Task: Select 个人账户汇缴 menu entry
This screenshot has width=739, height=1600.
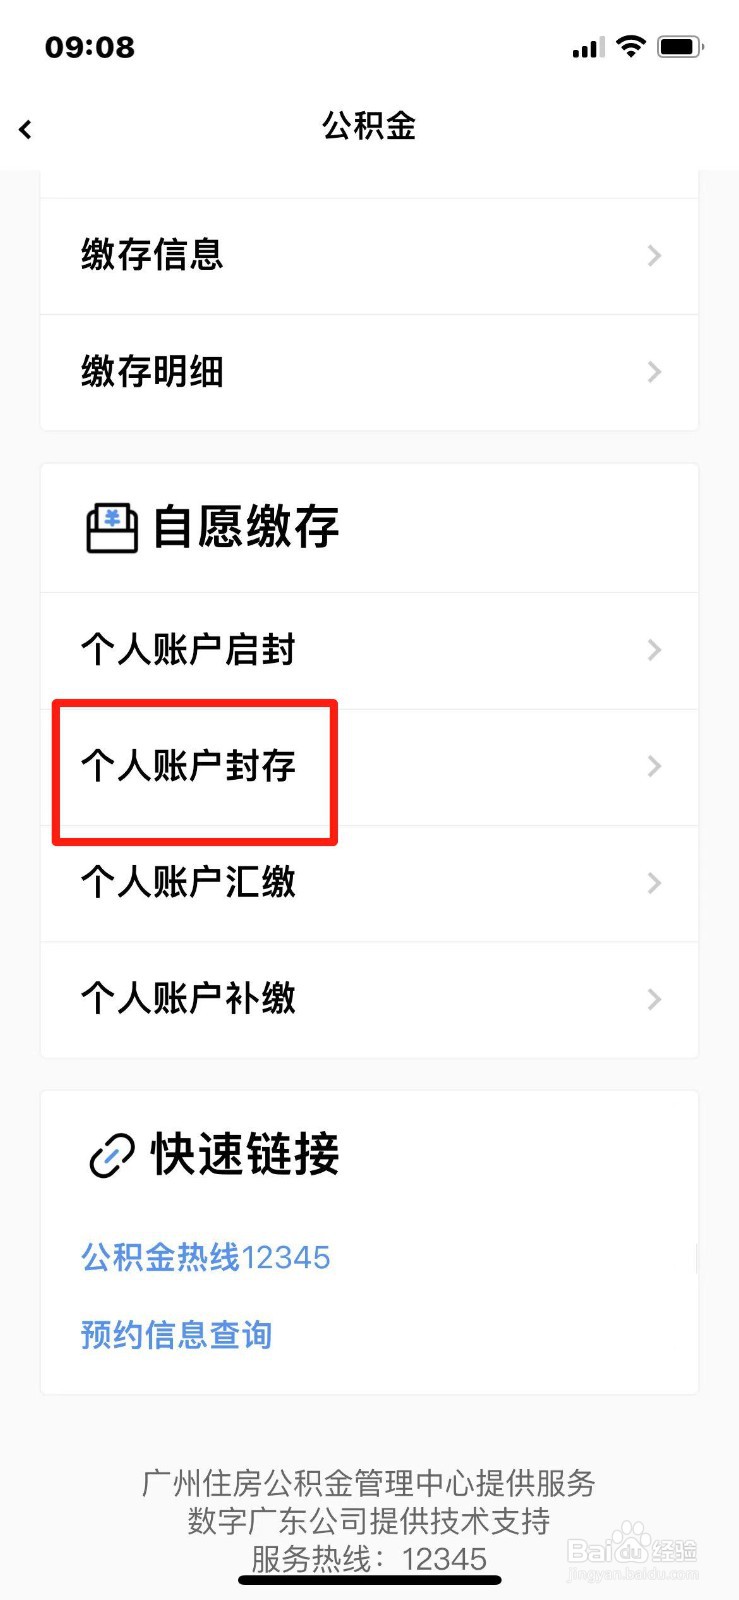Action: tap(369, 883)
